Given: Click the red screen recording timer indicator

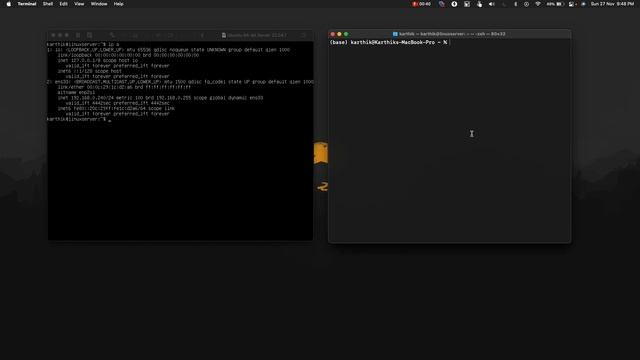Looking at the screenshot, I should pos(422,4).
